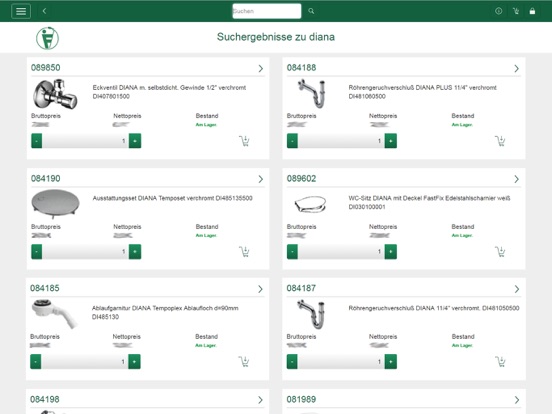Open the hamburger menu
The width and height of the screenshot is (552, 414).
(21, 11)
